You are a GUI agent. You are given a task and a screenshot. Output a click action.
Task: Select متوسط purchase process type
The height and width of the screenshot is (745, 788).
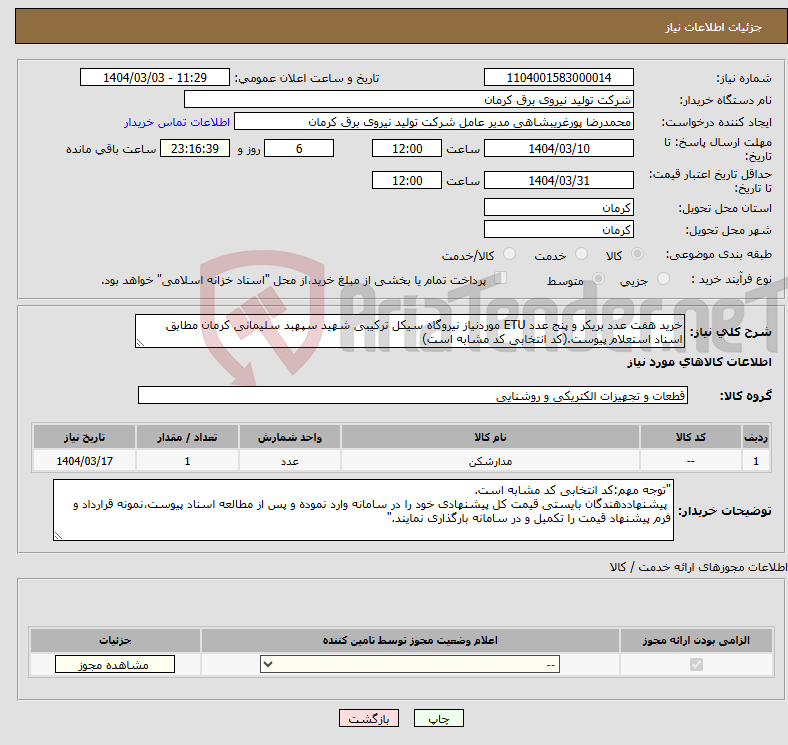[600, 281]
